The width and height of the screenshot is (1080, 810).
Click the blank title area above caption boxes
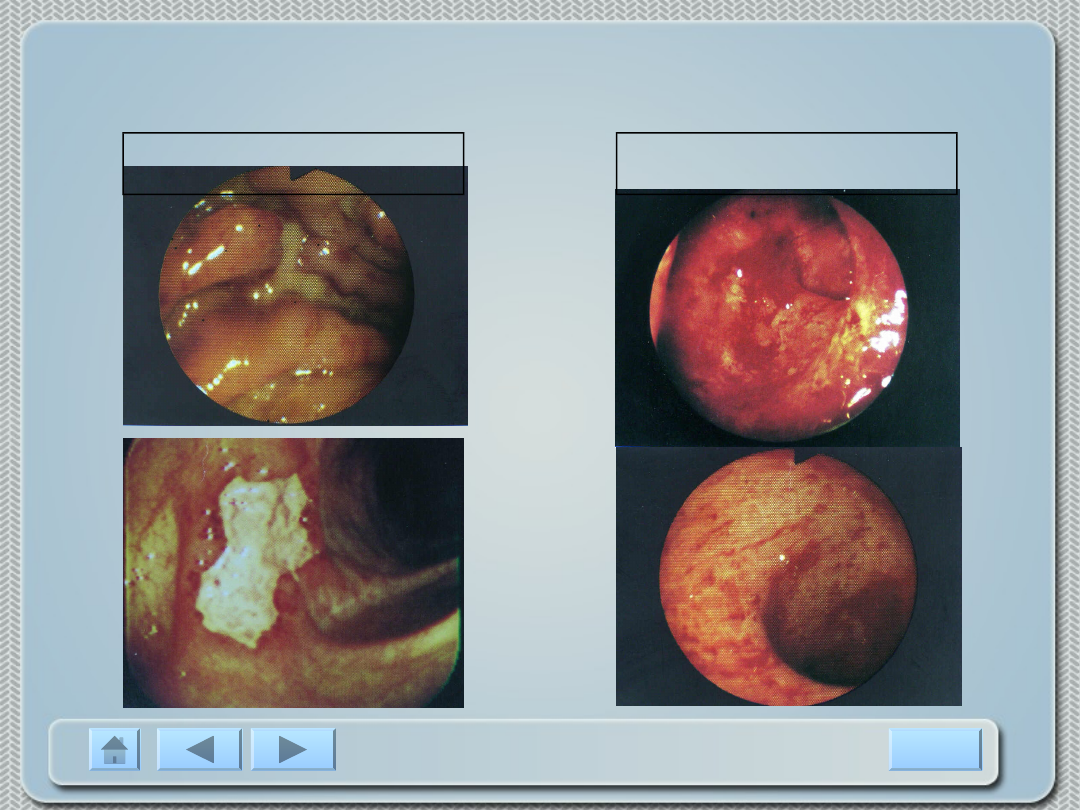coord(540,80)
